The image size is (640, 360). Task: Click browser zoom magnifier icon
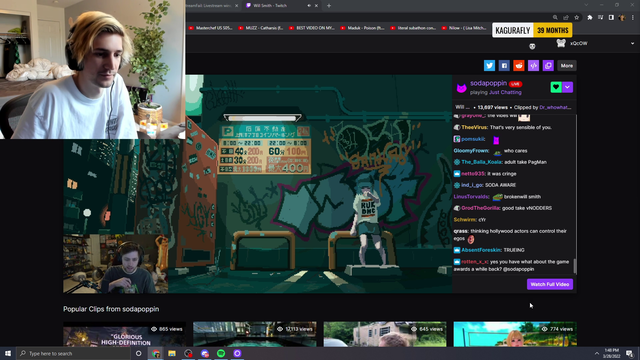[x=555, y=18]
